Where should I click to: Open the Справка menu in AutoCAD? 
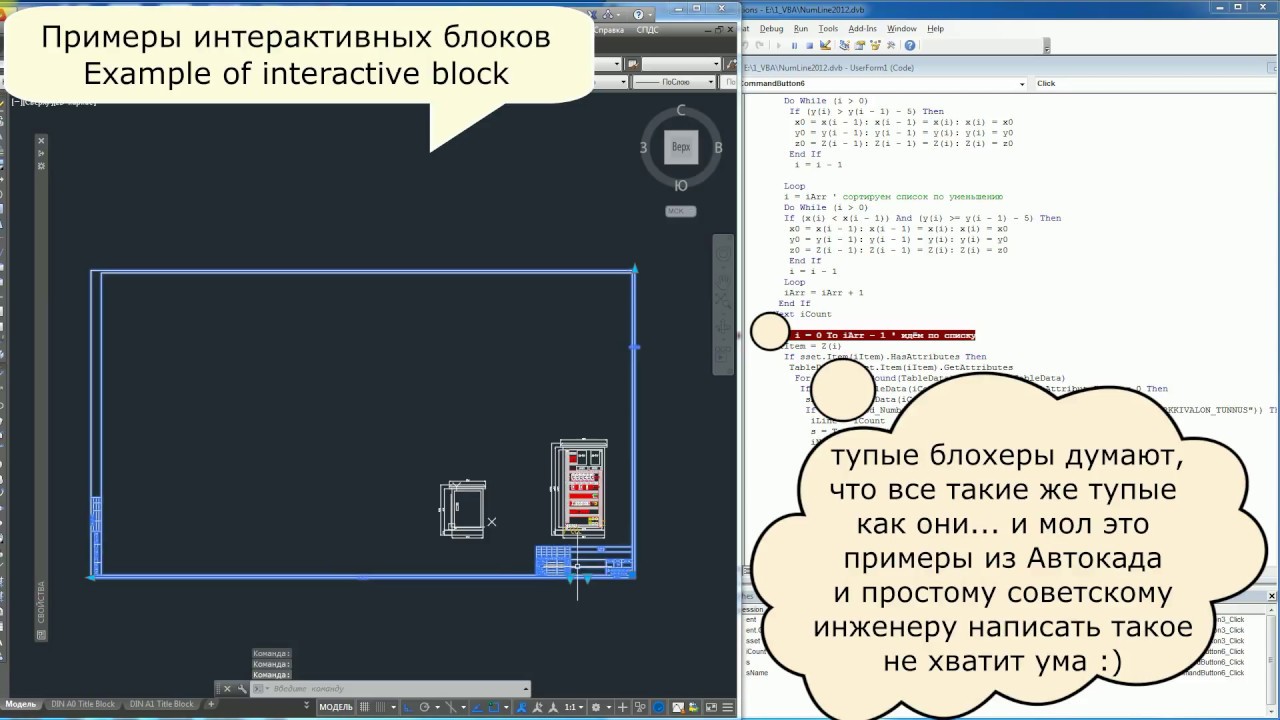[x=609, y=30]
